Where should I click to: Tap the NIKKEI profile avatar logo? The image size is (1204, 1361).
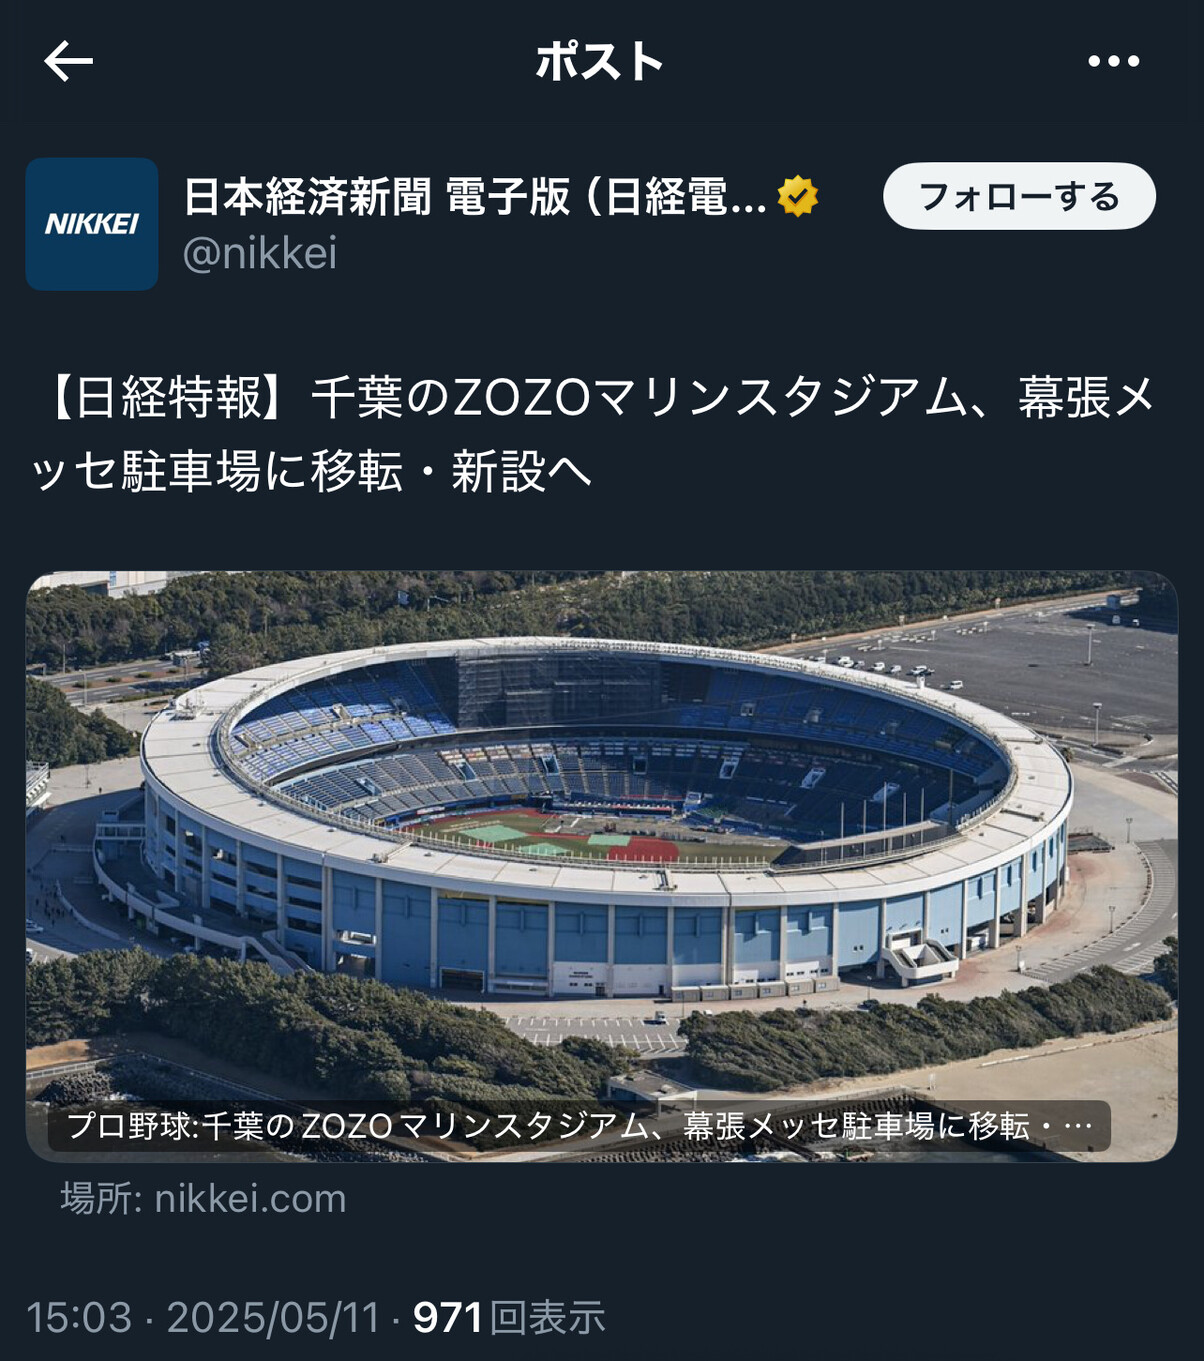click(x=92, y=224)
